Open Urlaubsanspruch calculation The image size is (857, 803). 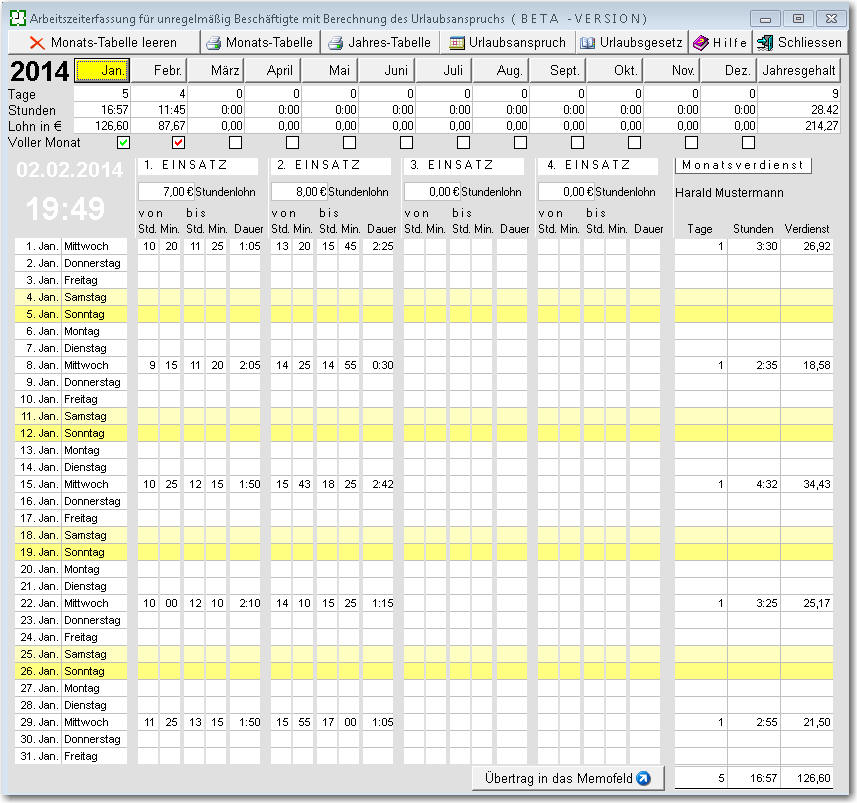point(508,43)
